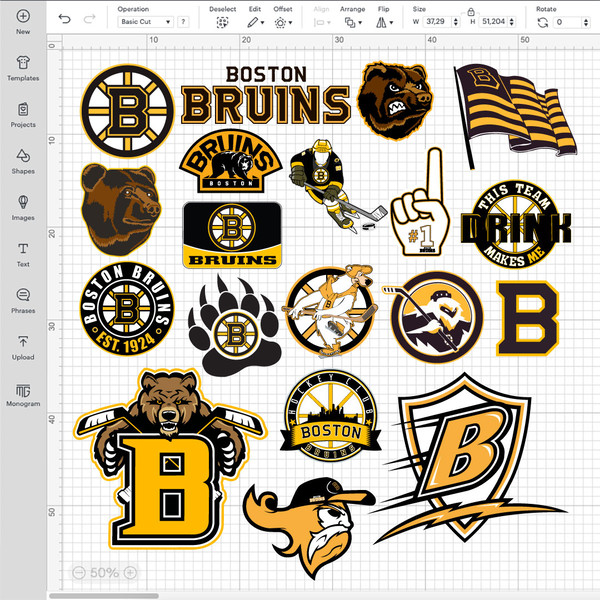Screen dimensions: 600x600
Task: Select the This Team Makes Me Drink logo
Action: (515, 224)
